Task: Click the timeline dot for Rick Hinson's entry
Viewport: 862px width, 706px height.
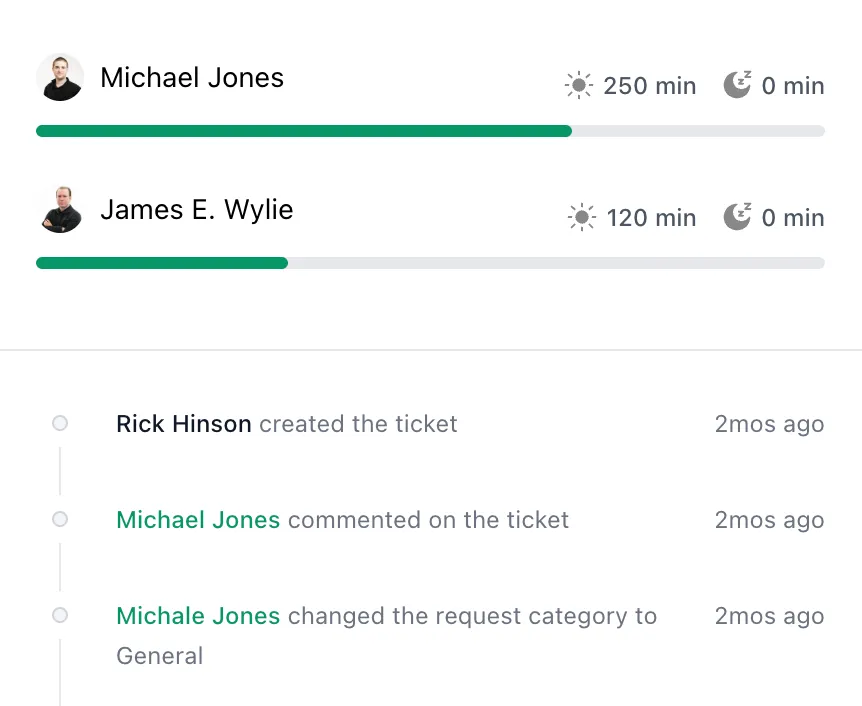Action: point(60,423)
